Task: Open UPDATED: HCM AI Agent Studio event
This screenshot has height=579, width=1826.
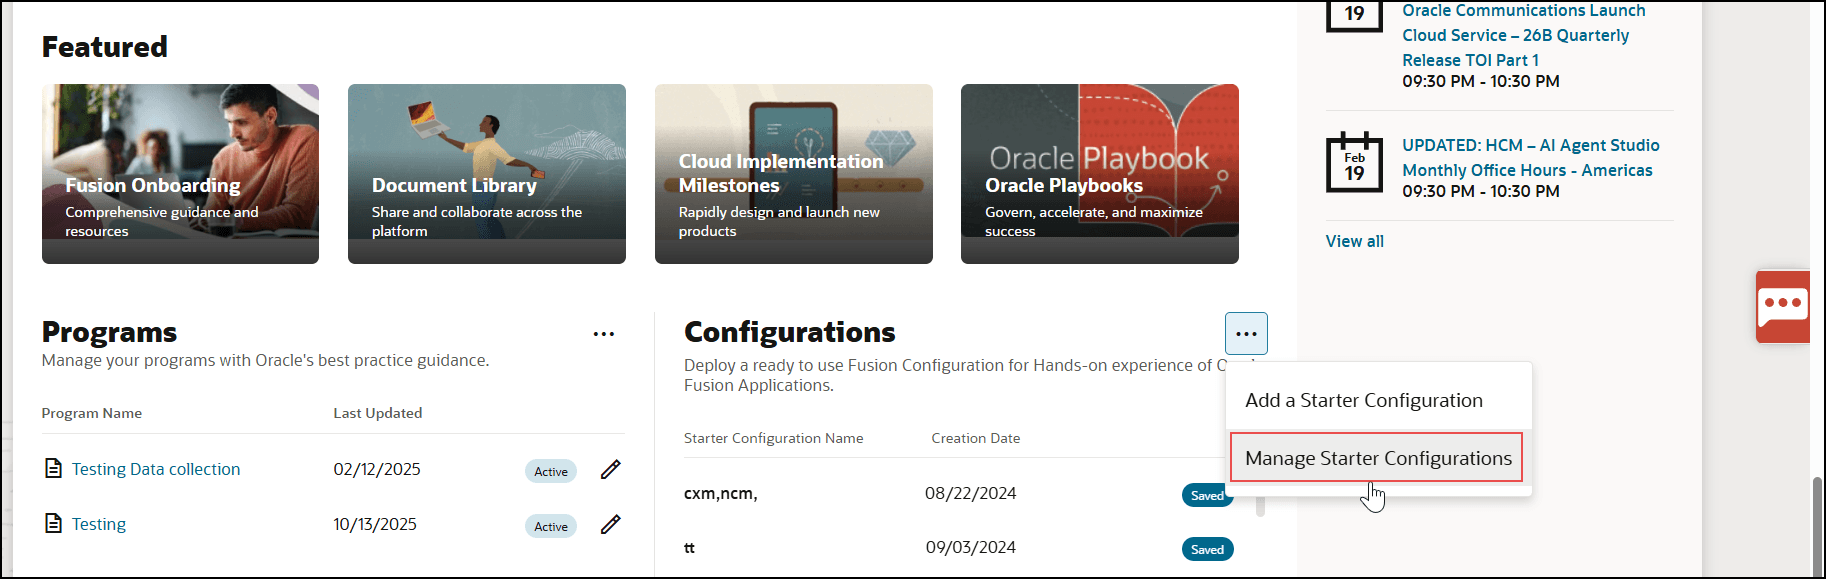Action: point(1530,158)
